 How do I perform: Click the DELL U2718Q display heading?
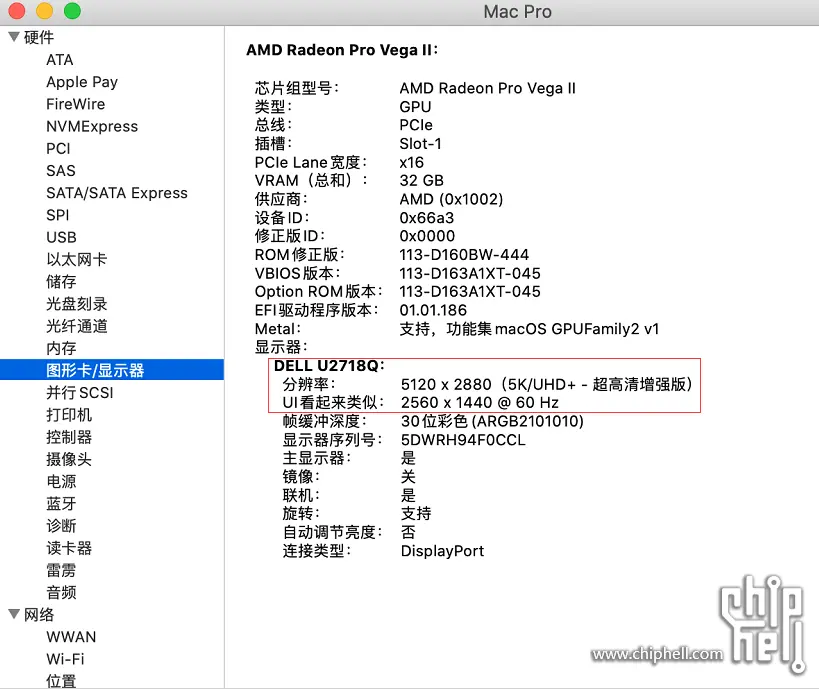329,366
